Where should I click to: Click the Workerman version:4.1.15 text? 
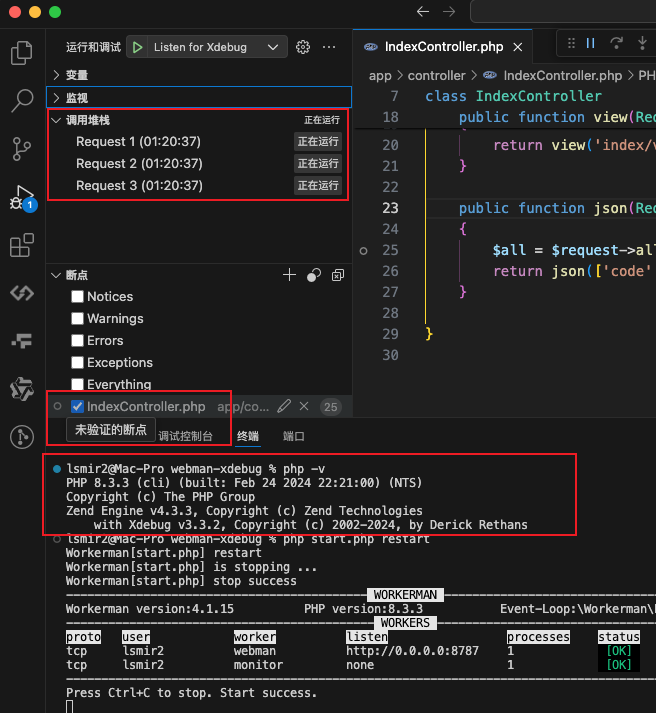[x=150, y=609]
